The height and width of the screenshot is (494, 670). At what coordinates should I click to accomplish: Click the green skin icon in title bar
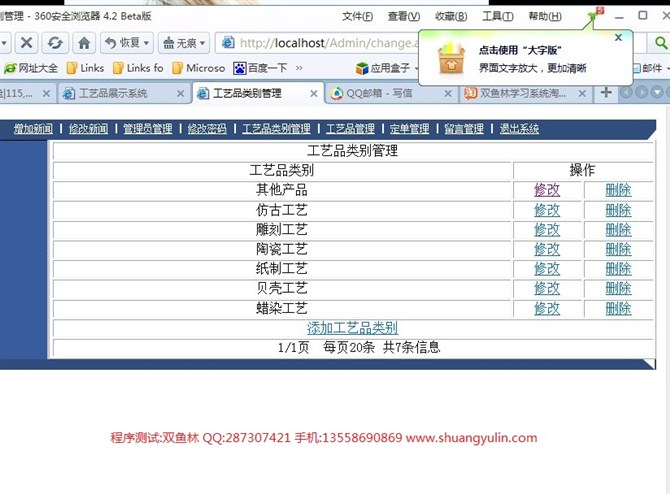(594, 15)
